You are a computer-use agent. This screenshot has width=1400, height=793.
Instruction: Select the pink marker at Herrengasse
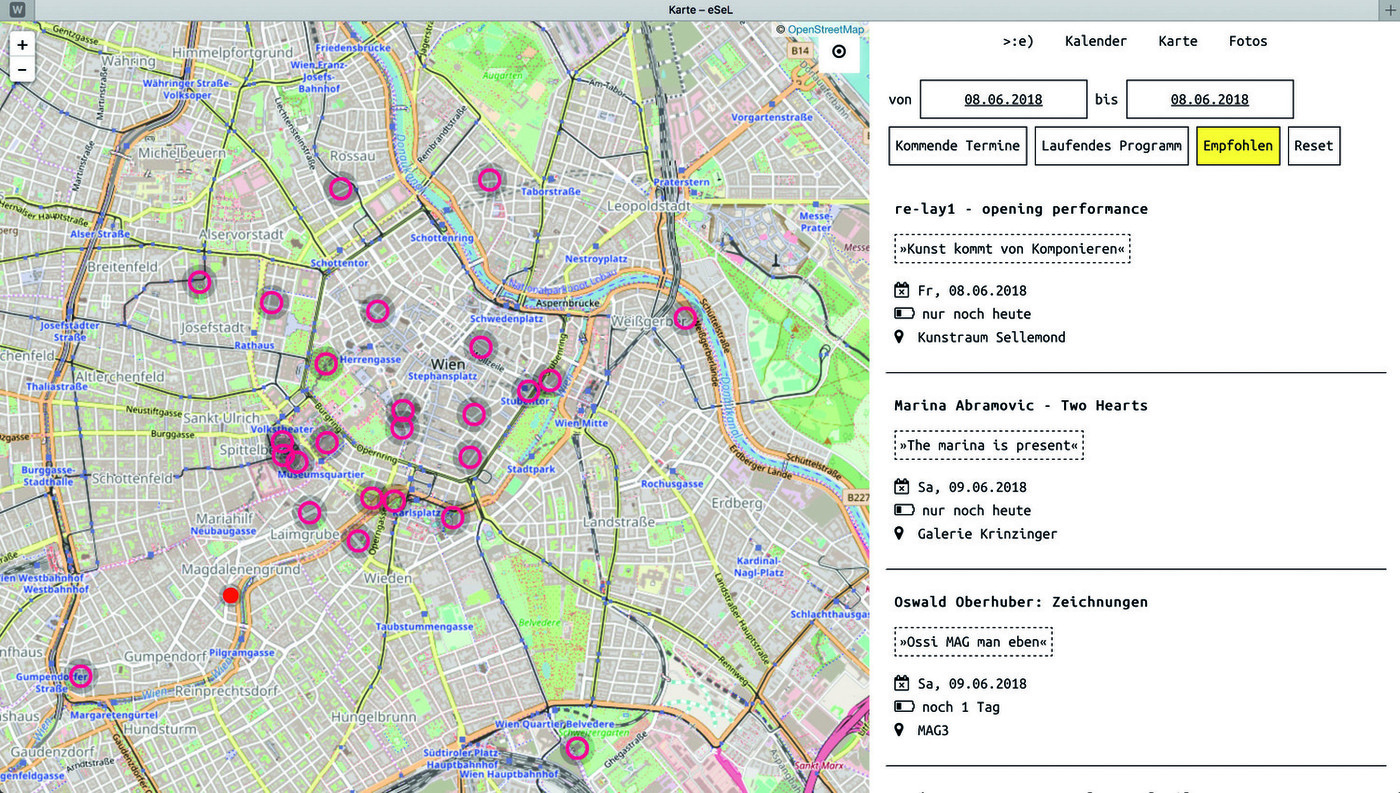coord(326,364)
